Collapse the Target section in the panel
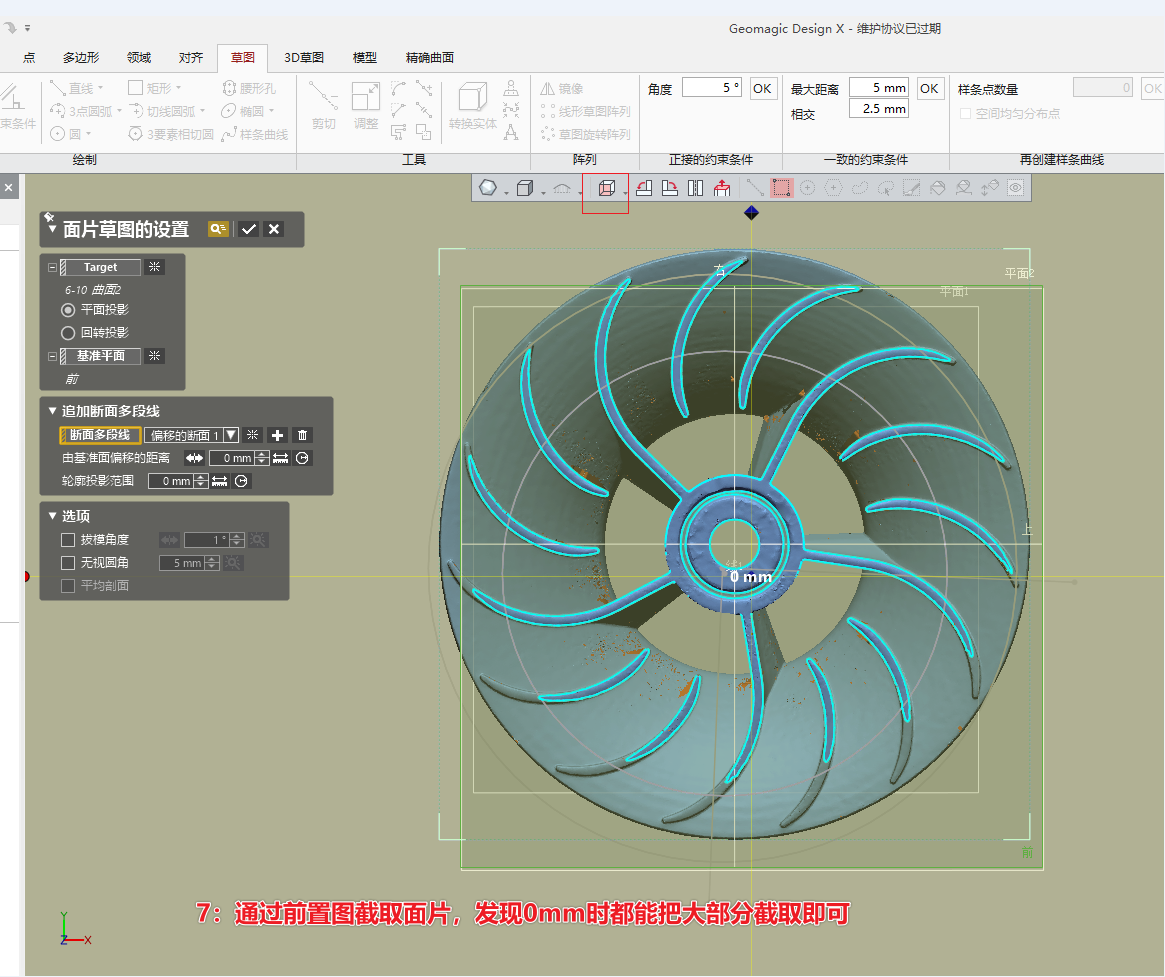Image resolution: width=1165 pixels, height=977 pixels. (x=51, y=267)
